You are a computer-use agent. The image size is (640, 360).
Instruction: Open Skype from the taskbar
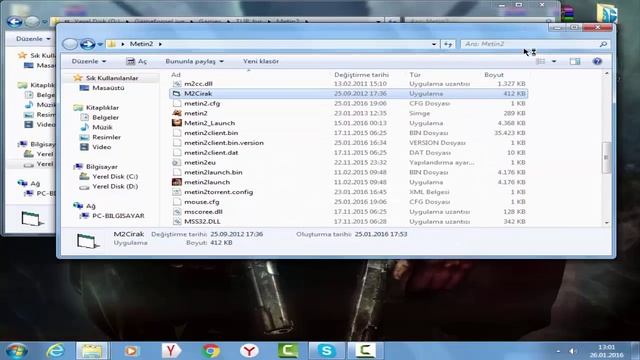[x=327, y=351]
